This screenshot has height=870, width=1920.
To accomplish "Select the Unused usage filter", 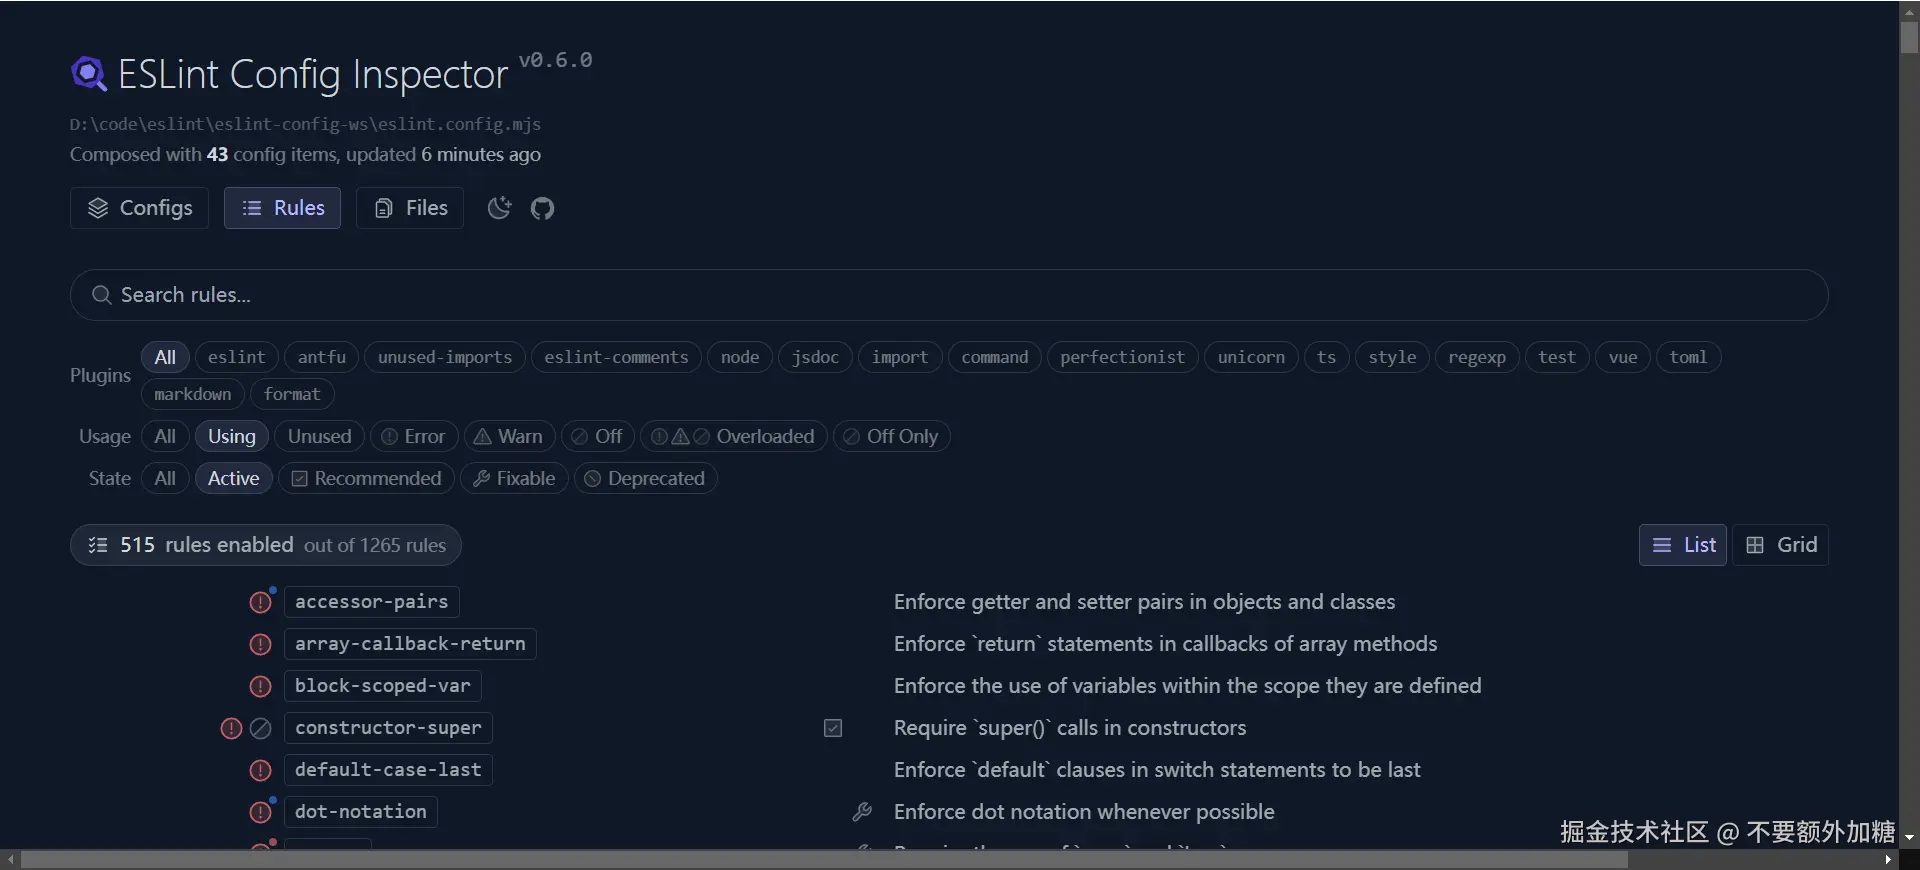I will 320,436.
